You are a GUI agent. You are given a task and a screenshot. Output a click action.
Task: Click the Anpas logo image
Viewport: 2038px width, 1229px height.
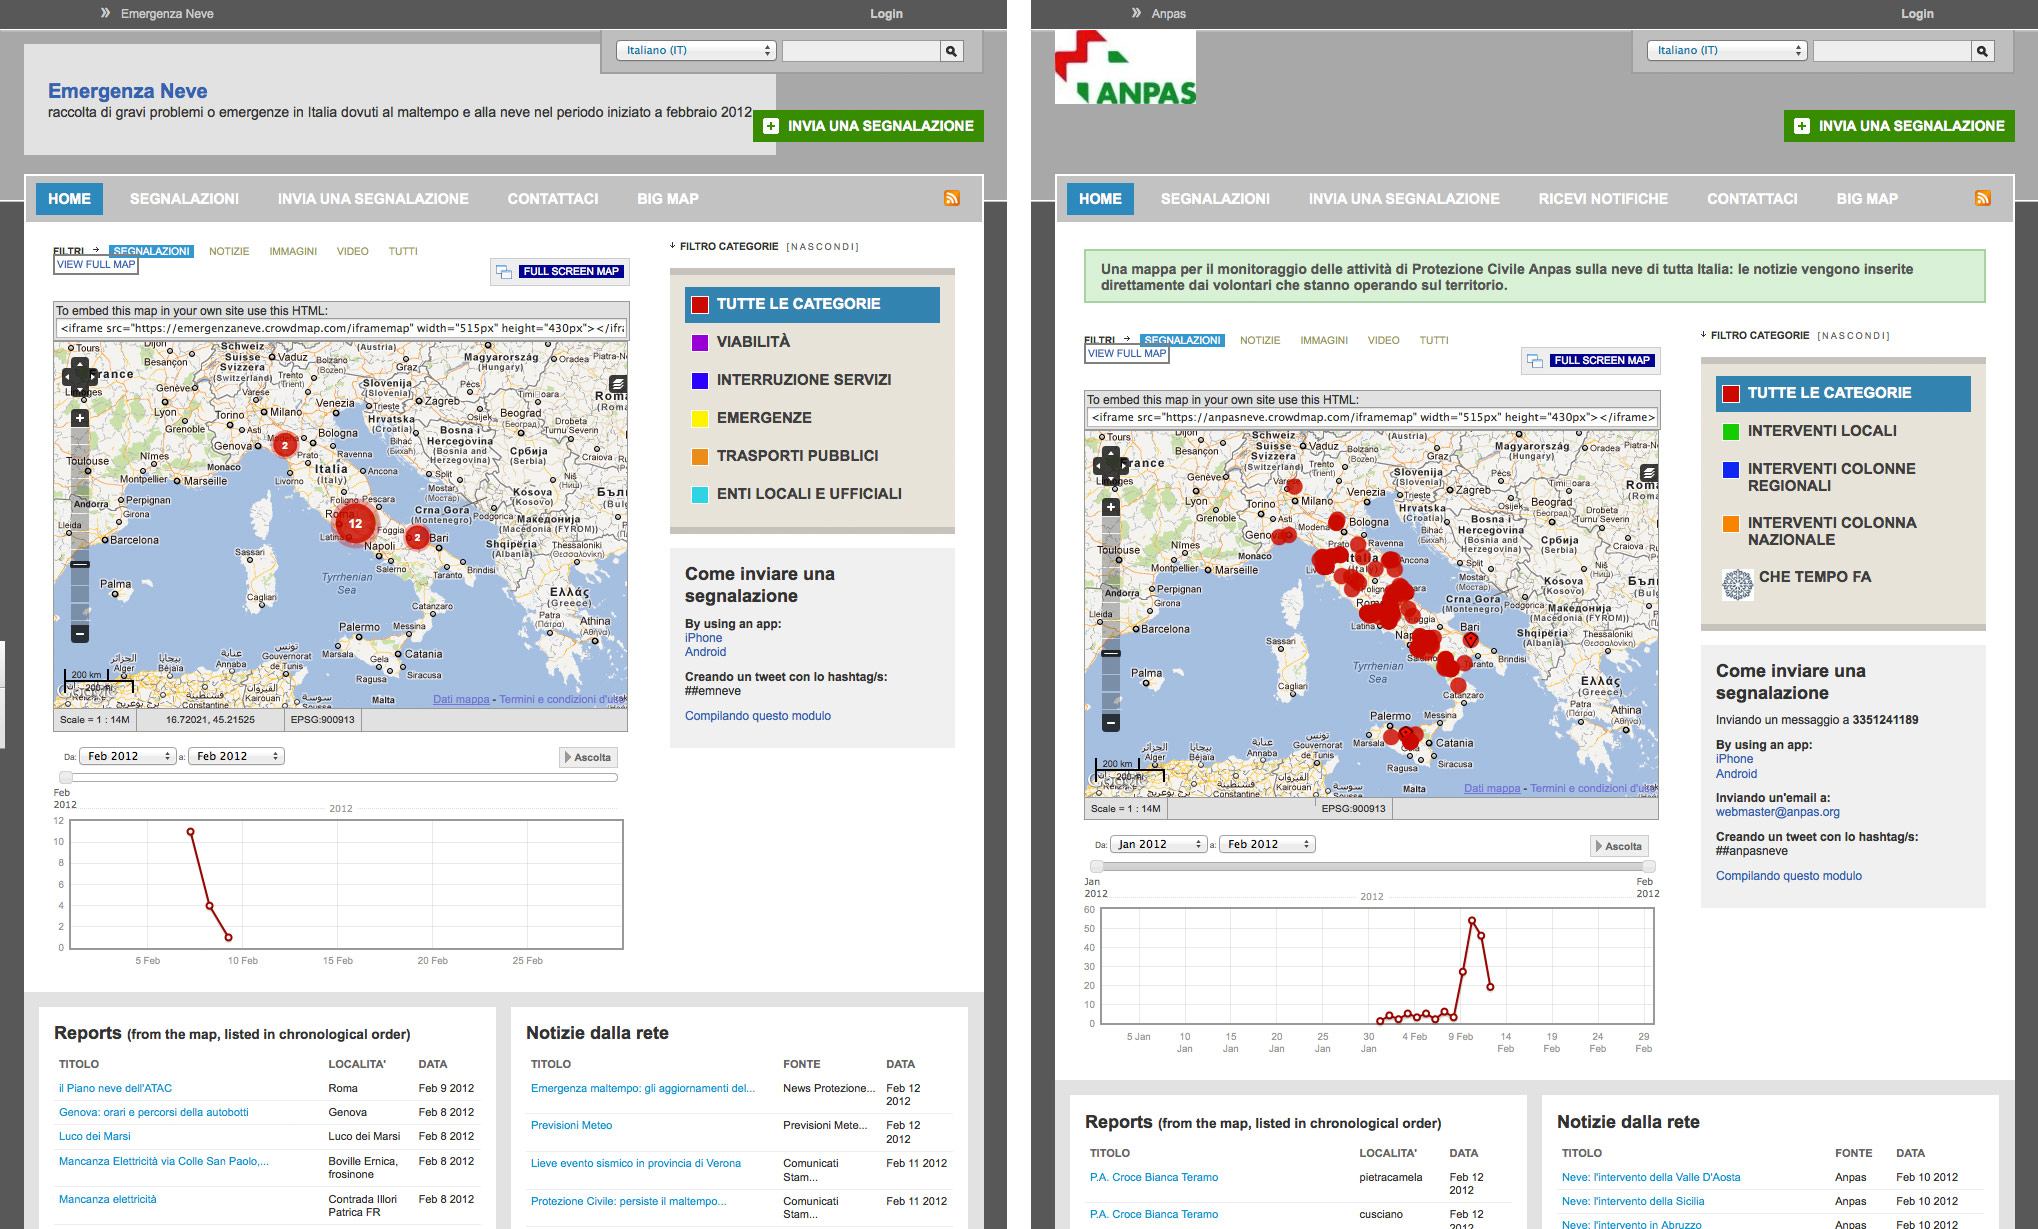coord(1125,67)
